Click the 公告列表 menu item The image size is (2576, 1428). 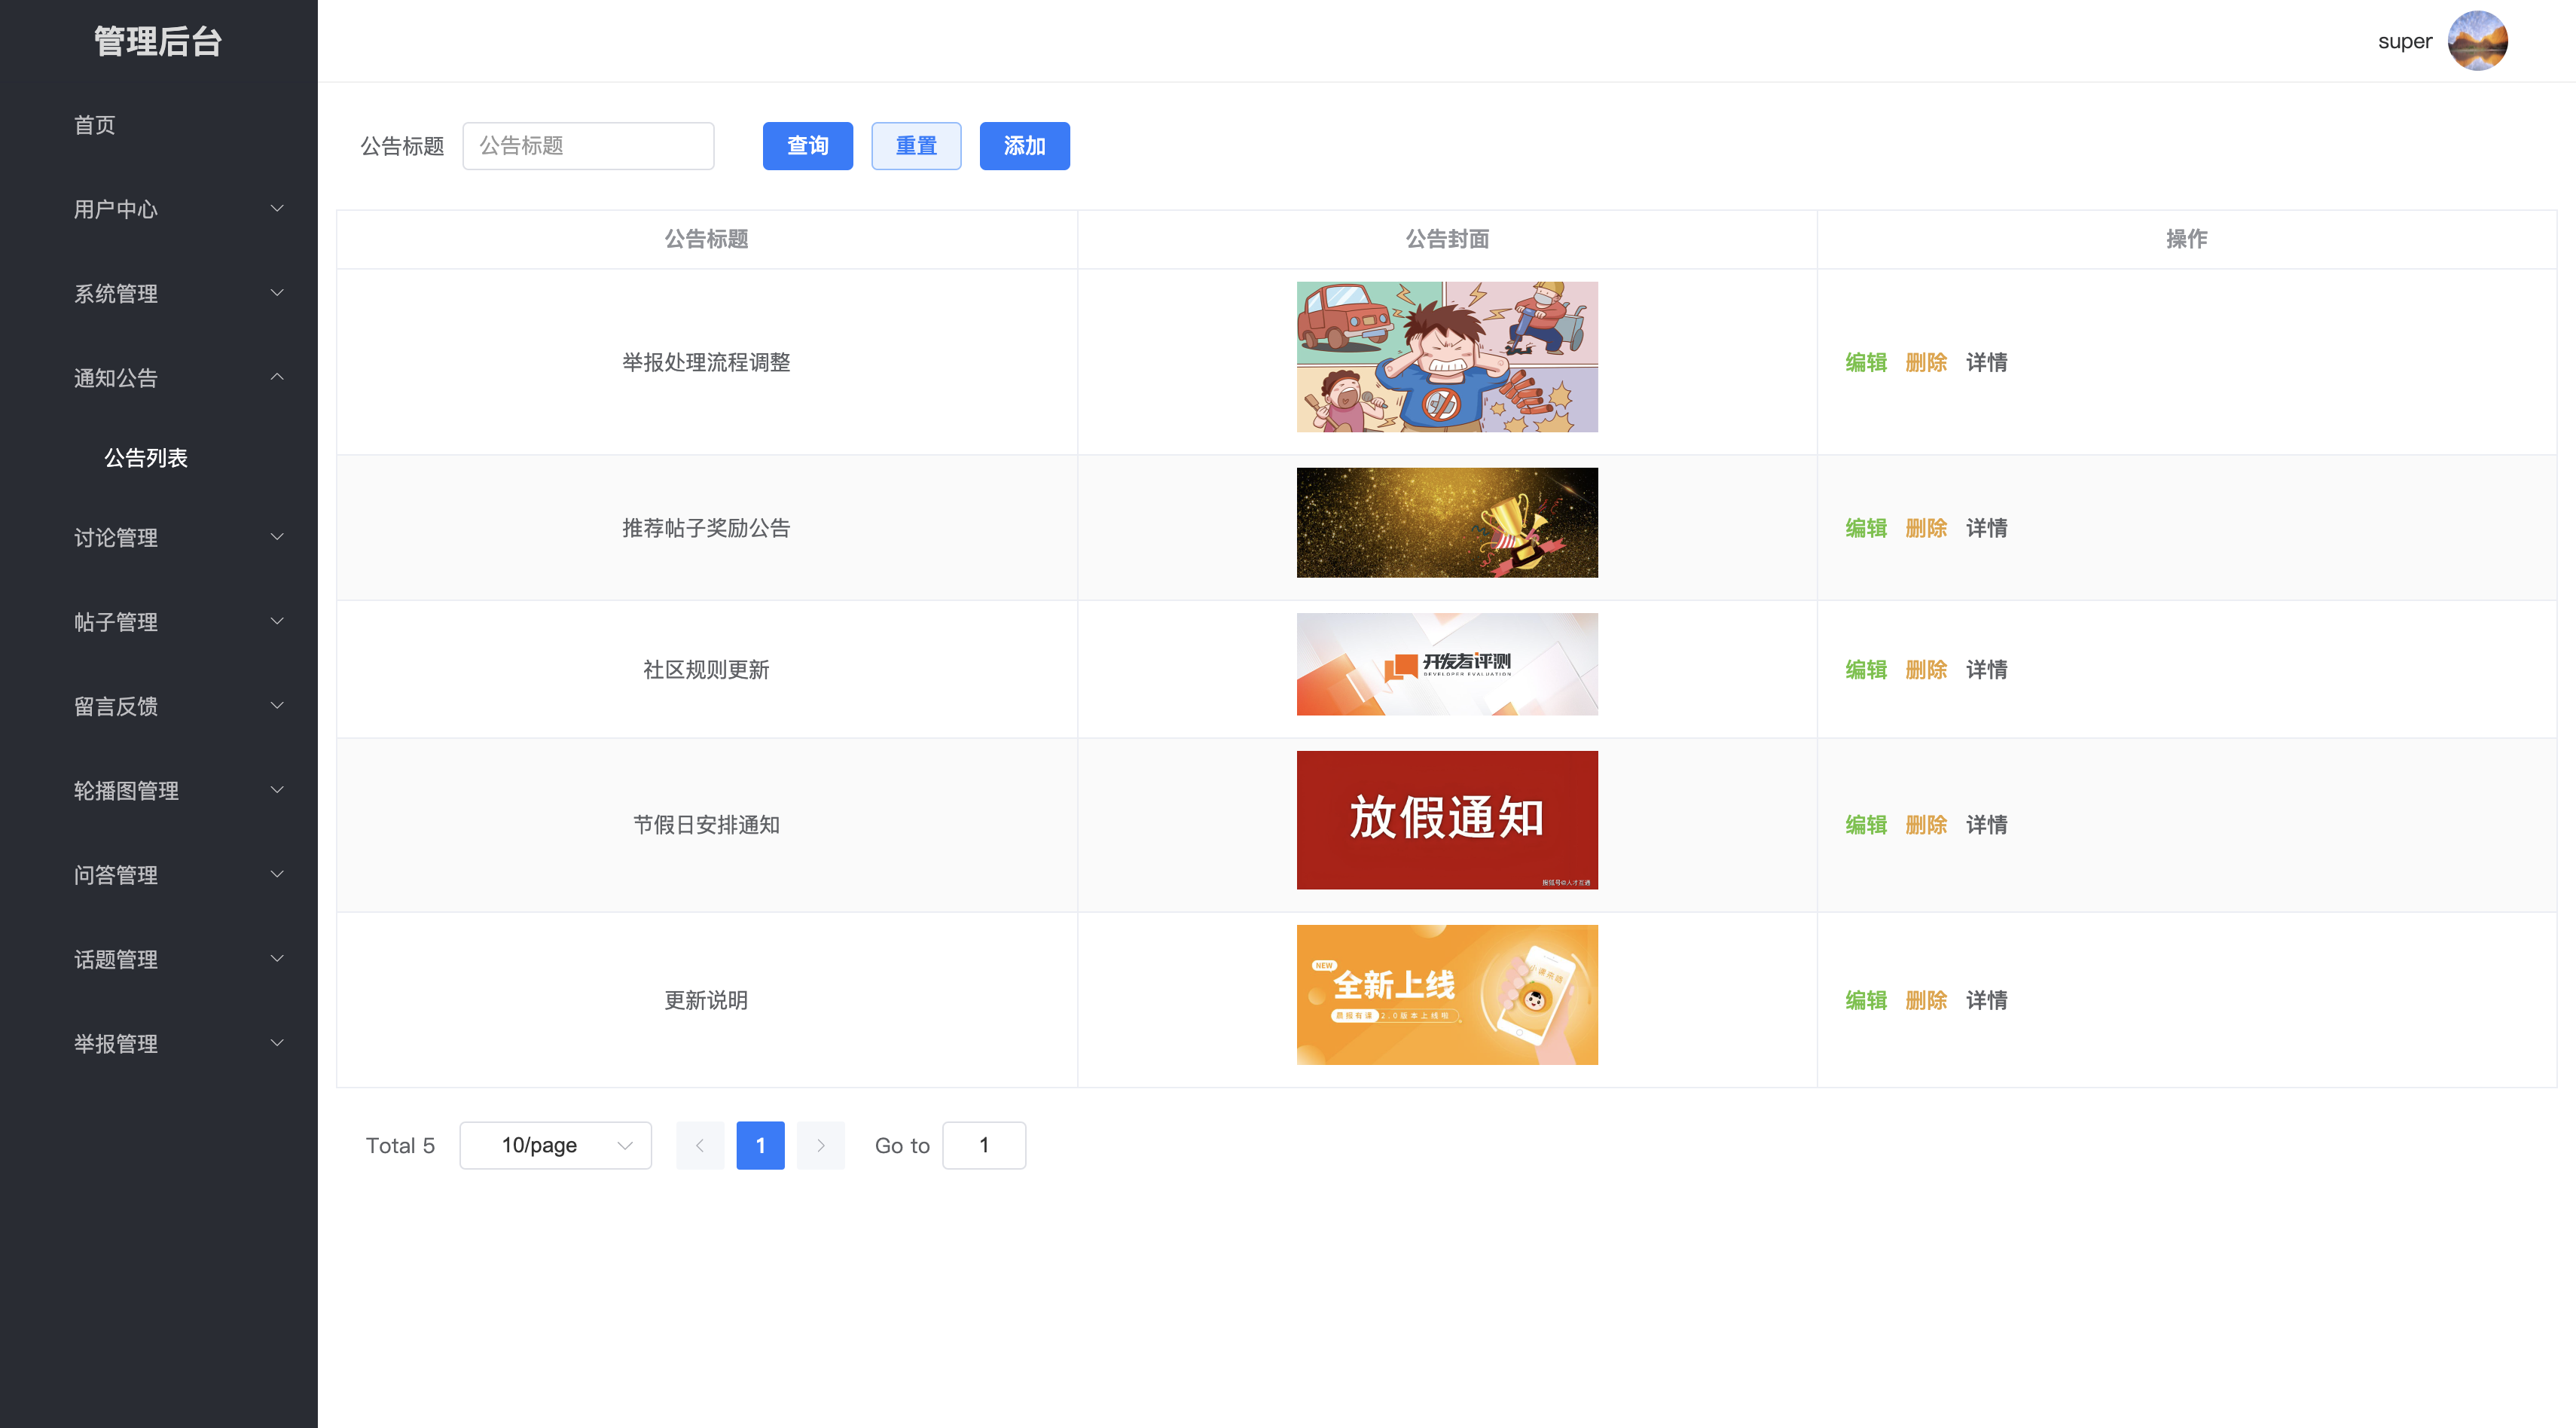click(x=147, y=458)
